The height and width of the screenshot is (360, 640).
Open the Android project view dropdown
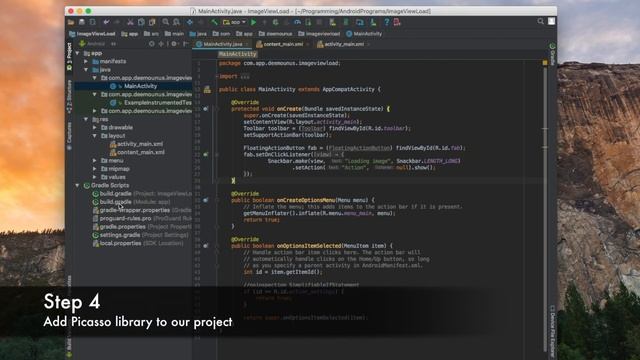click(x=98, y=44)
